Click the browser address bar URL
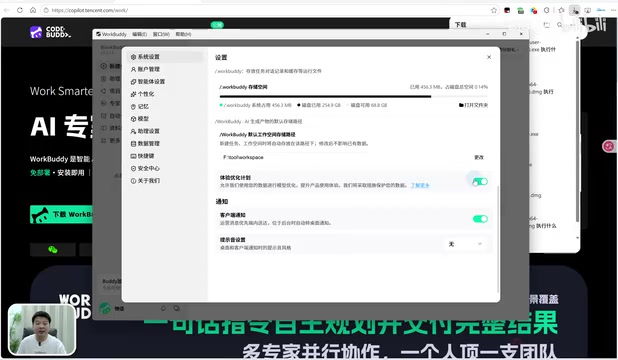Image resolution: width=618 pixels, height=360 pixels. coord(90,10)
